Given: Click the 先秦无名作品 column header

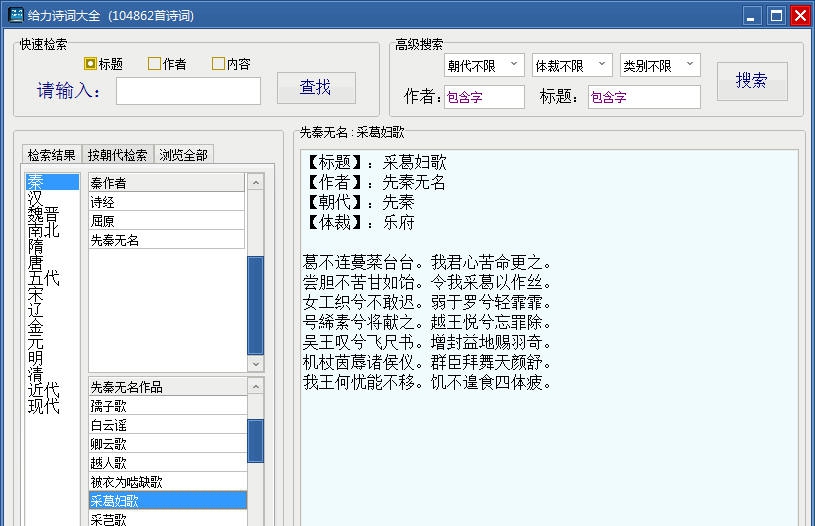Looking at the screenshot, I should (x=167, y=387).
